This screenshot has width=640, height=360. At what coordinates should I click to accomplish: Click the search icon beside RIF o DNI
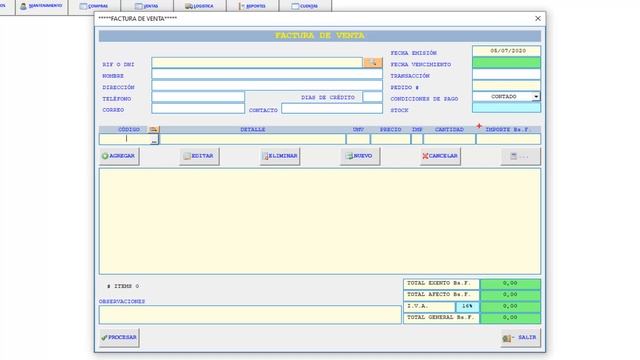coord(373,62)
